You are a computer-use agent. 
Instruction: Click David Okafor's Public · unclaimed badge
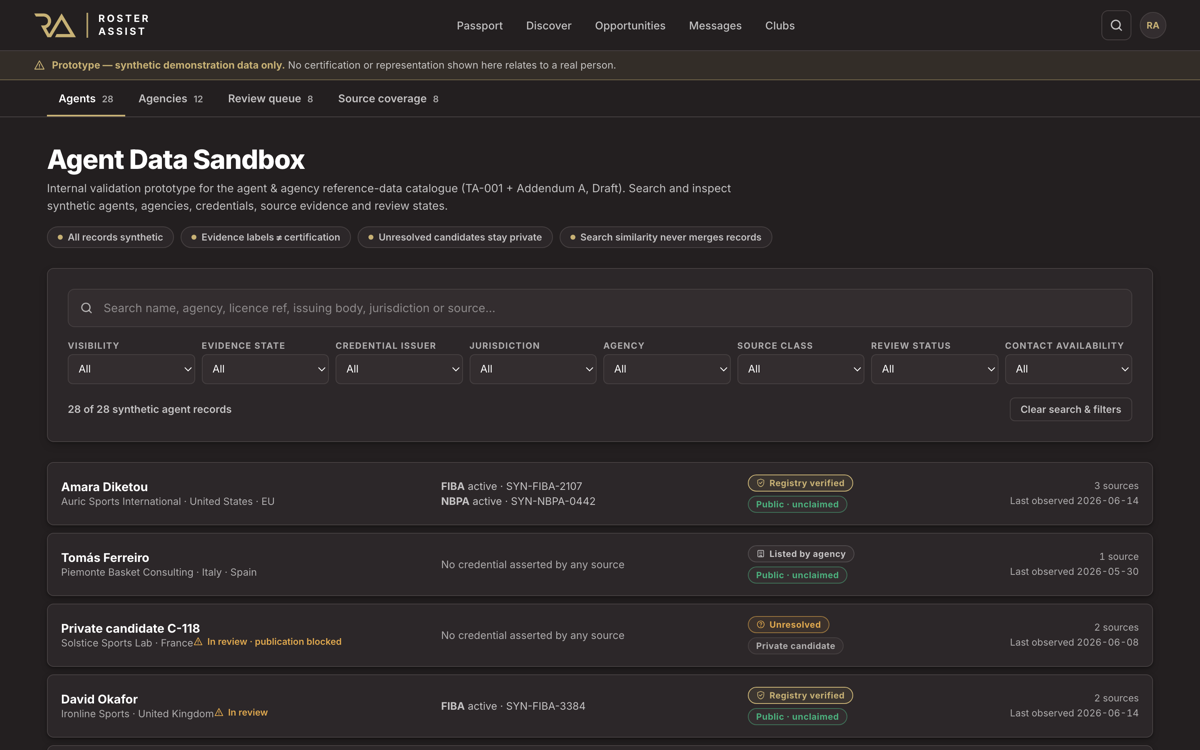tap(797, 717)
